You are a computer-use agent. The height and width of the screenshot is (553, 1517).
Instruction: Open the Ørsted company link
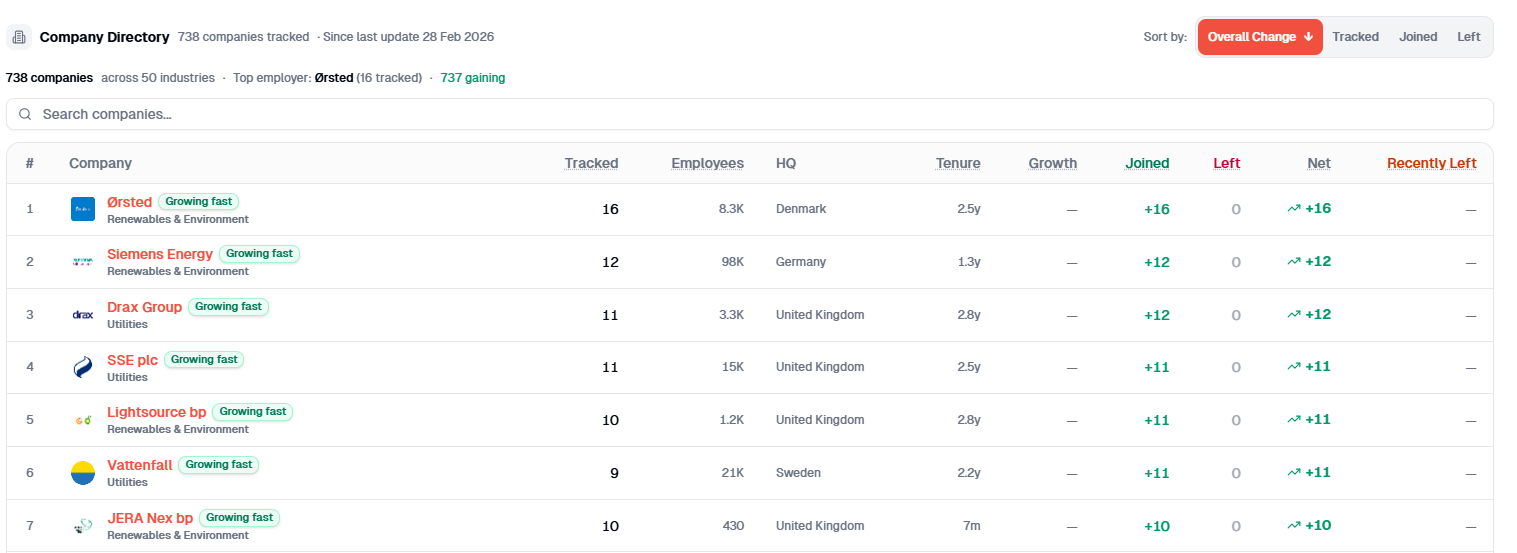click(129, 202)
